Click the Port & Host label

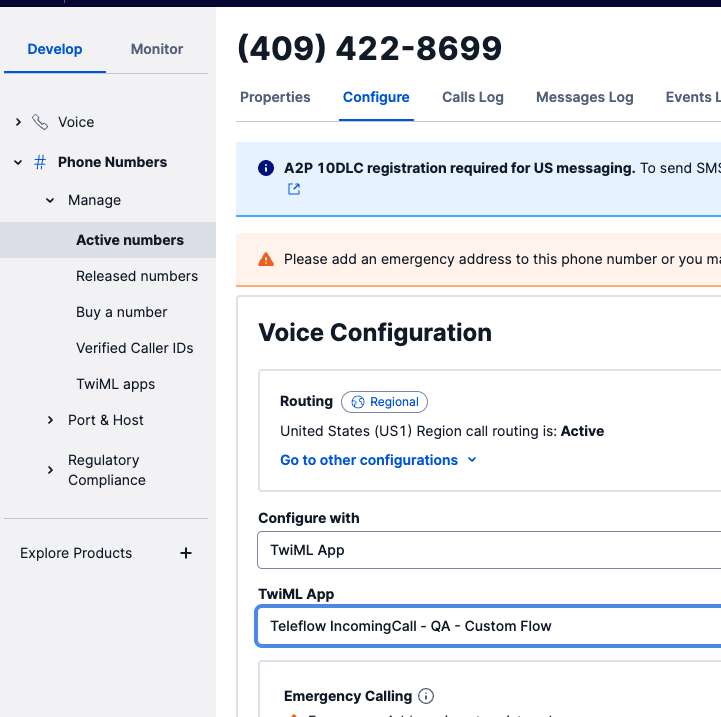coord(106,420)
